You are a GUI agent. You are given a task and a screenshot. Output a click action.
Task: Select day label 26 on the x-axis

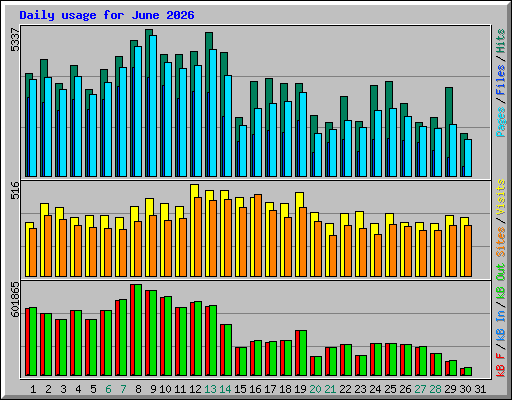(405, 389)
